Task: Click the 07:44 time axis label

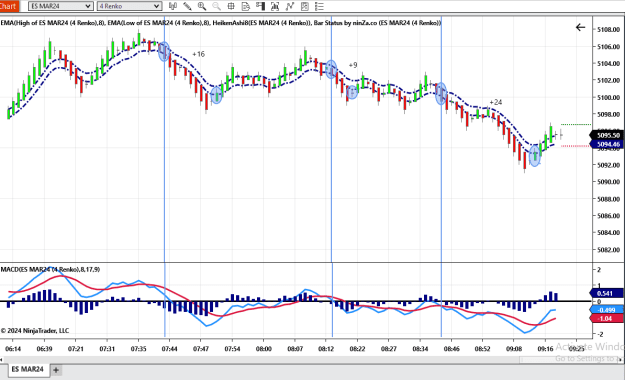Action: tap(169, 348)
